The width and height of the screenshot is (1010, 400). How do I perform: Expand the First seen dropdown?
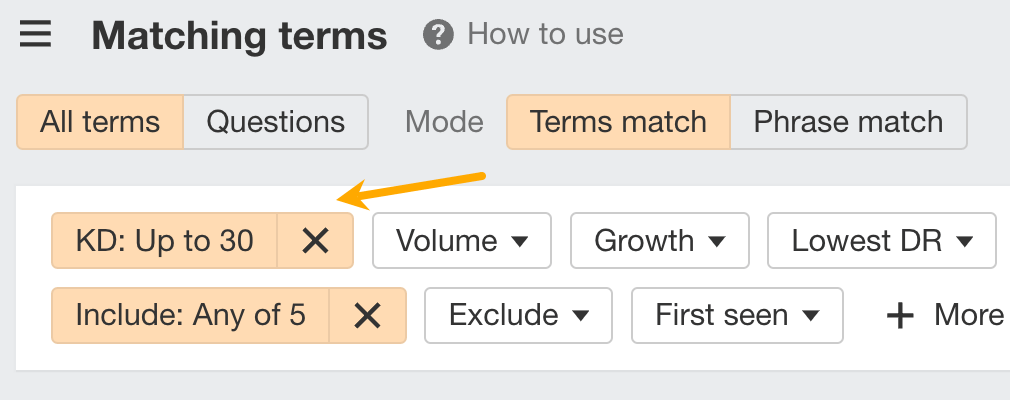pos(737,316)
